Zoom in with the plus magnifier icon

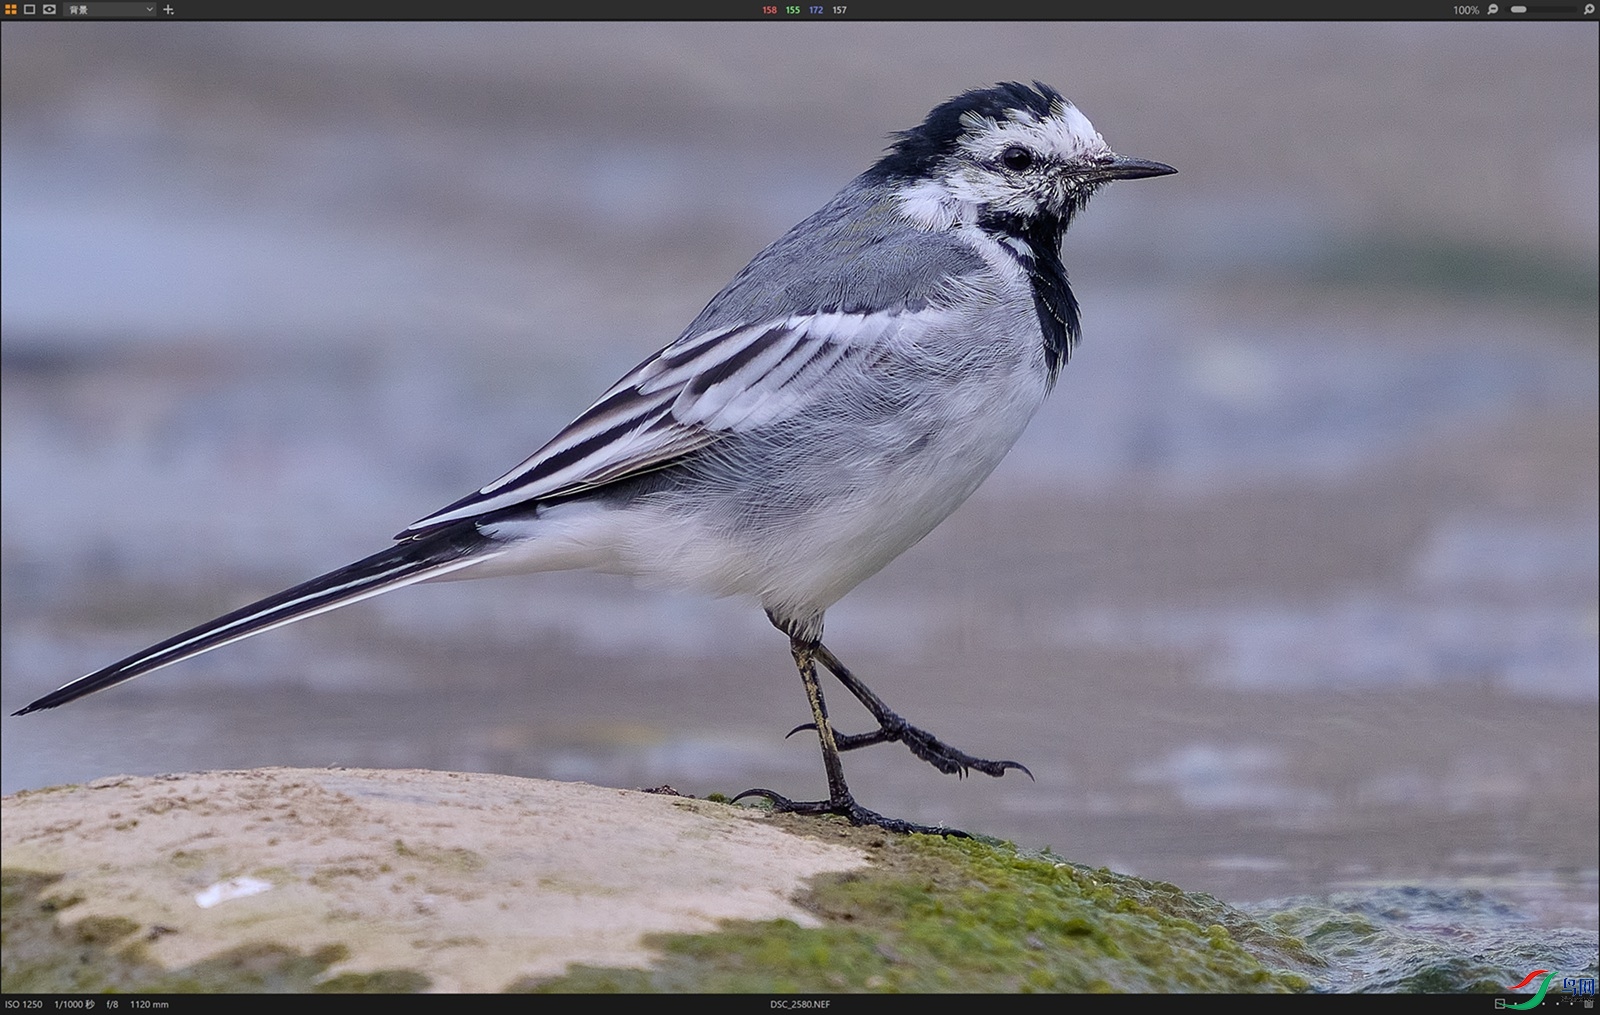point(1589,9)
